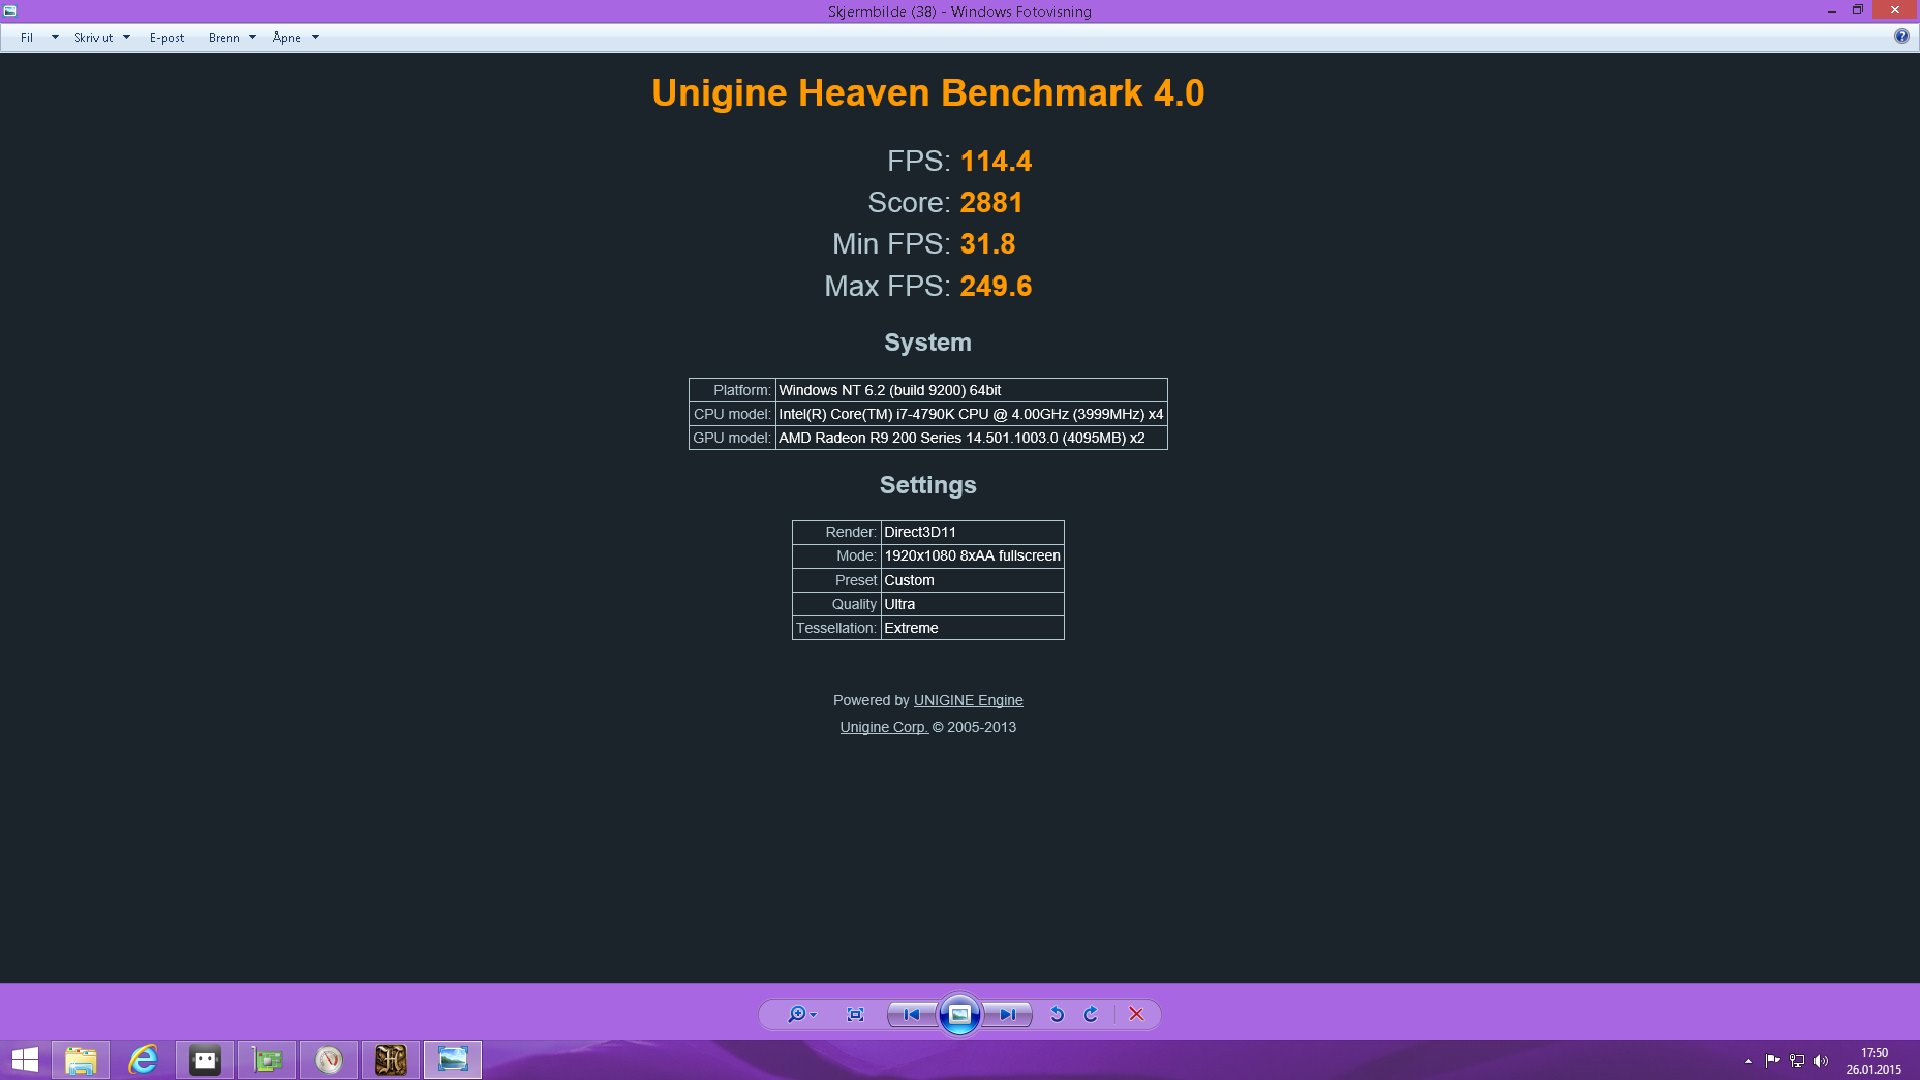This screenshot has height=1080, width=1920.
Task: Click the Quality Ultra cell
Action: tap(972, 604)
